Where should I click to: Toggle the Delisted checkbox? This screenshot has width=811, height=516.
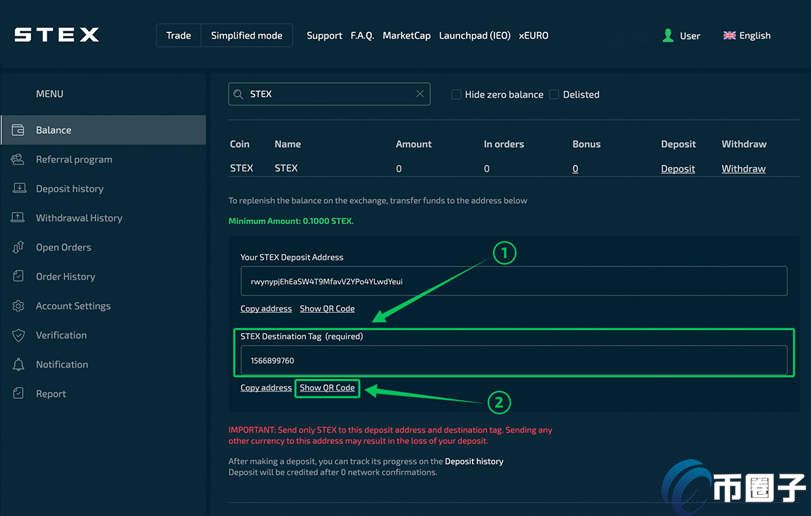(554, 94)
